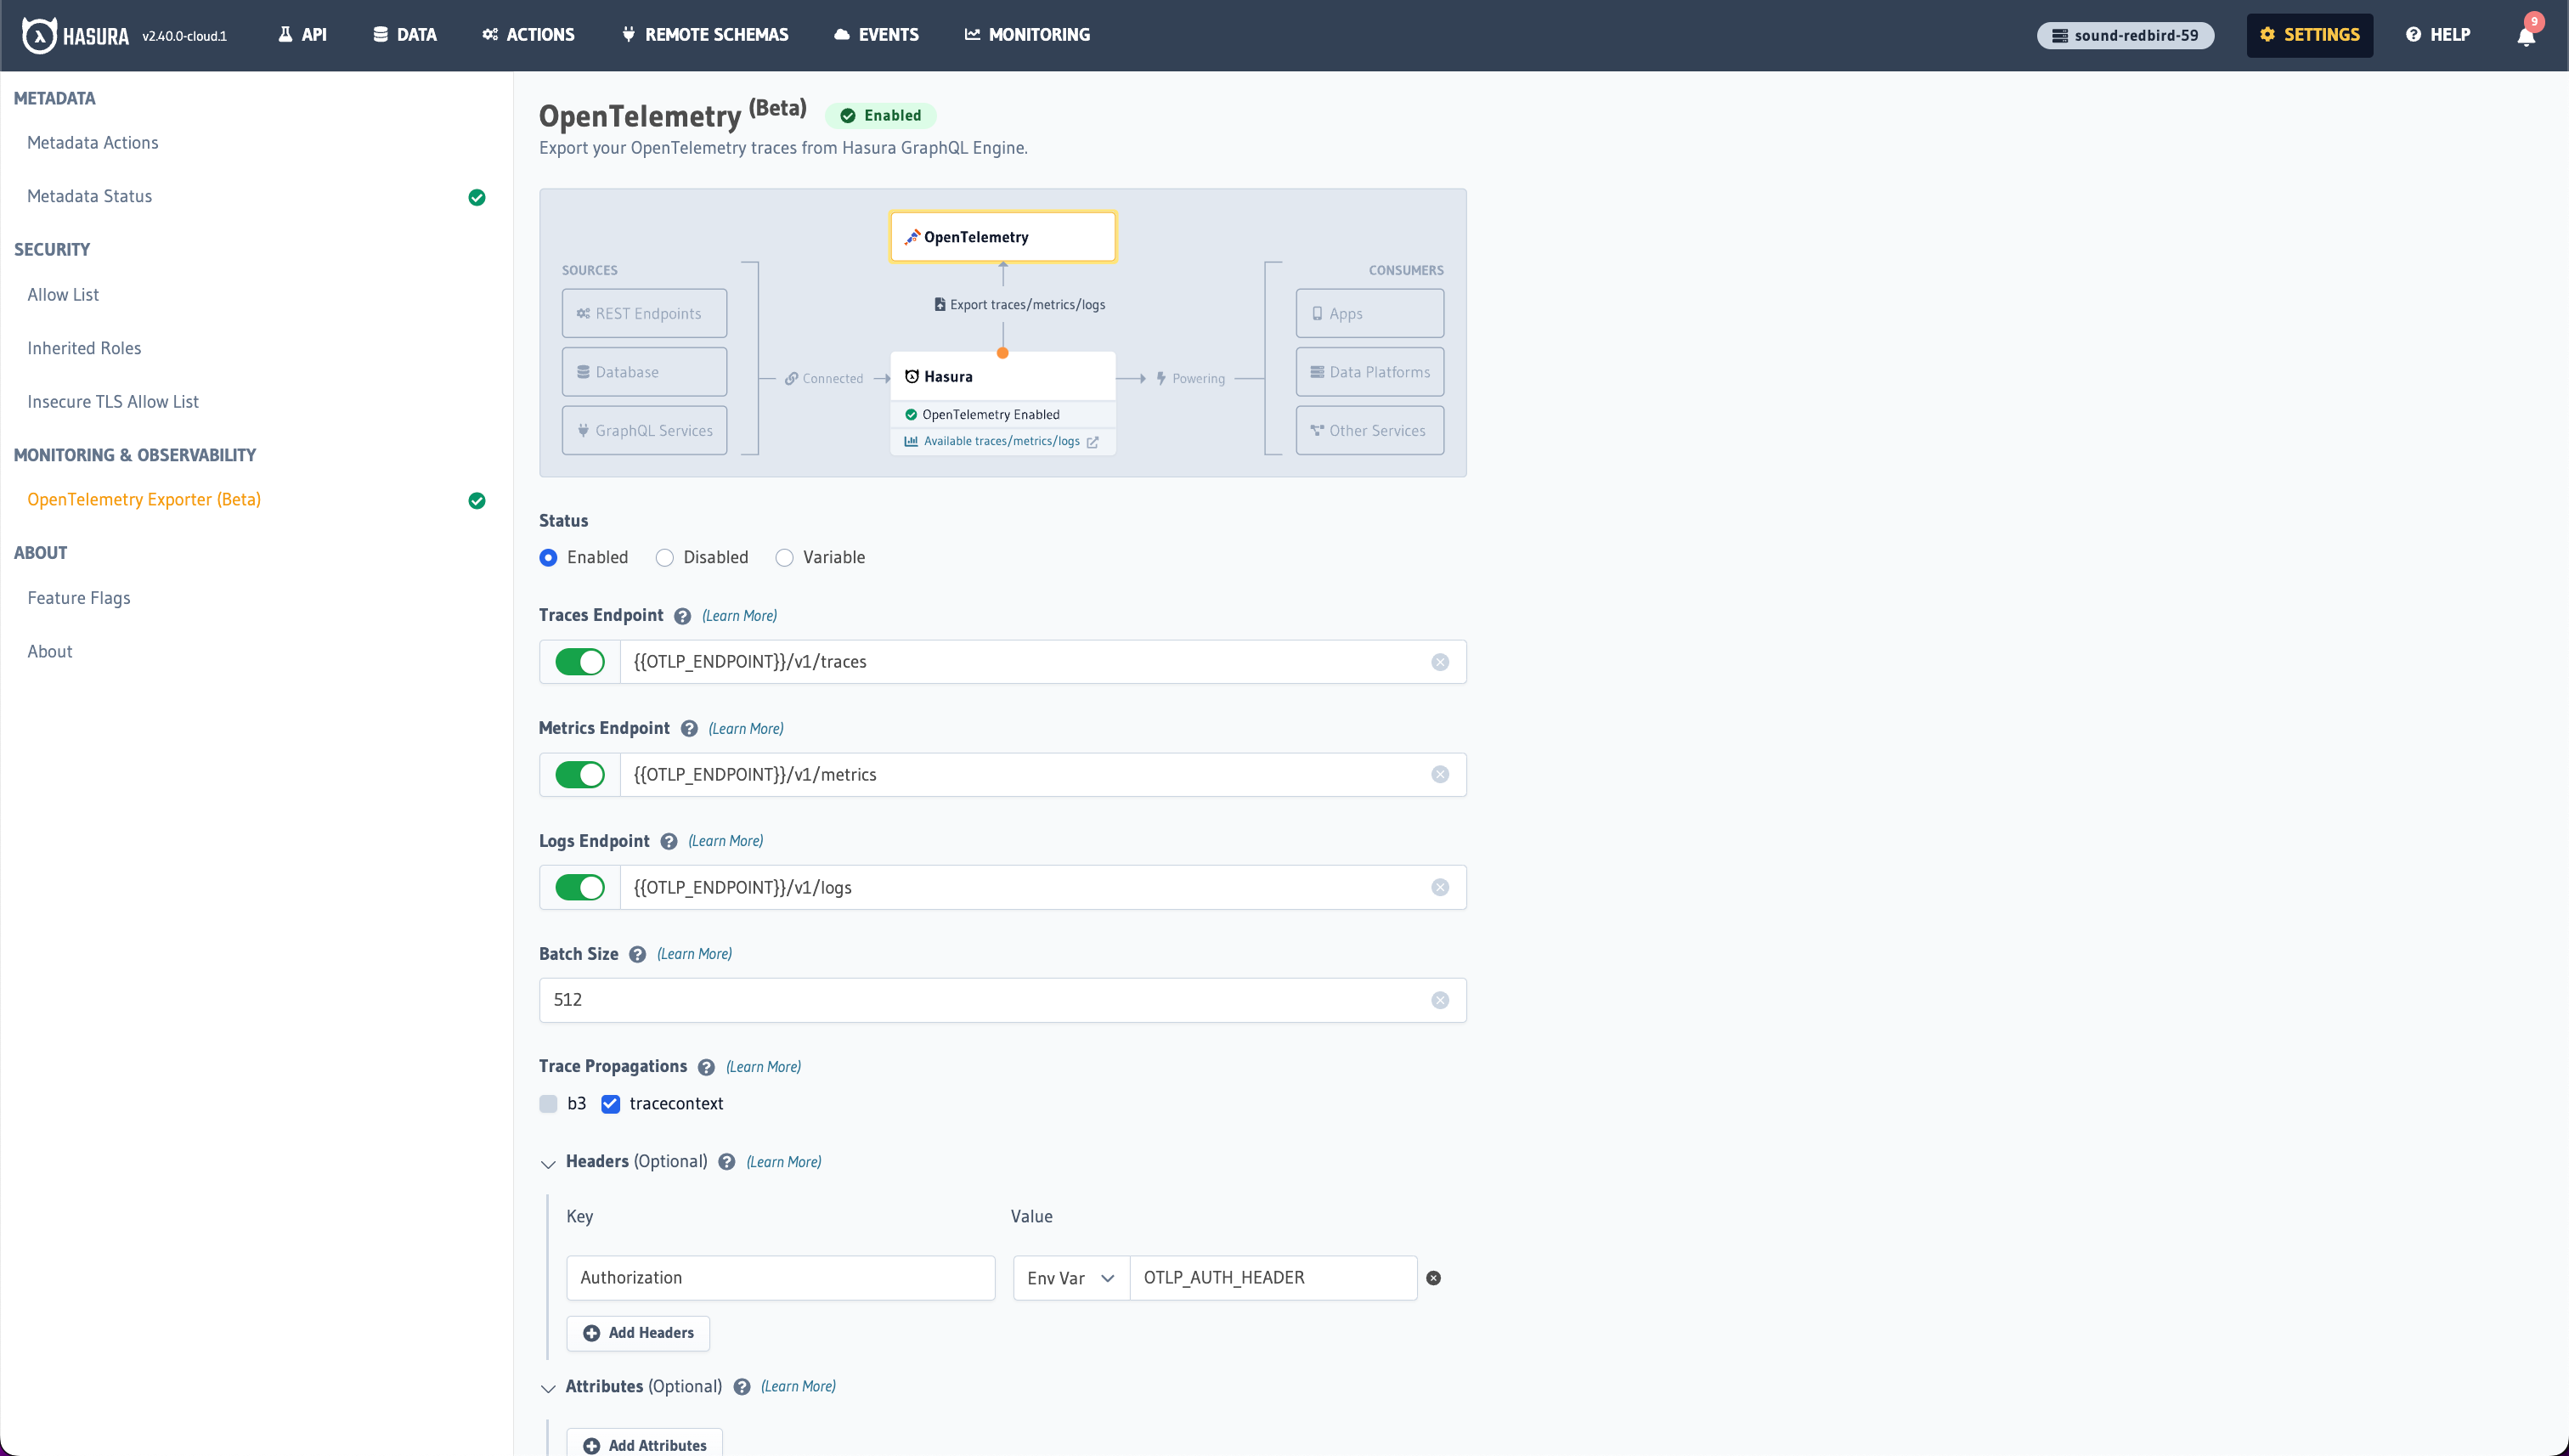Click help icon next to Traces Endpoint
The height and width of the screenshot is (1456, 2569).
tap(682, 616)
